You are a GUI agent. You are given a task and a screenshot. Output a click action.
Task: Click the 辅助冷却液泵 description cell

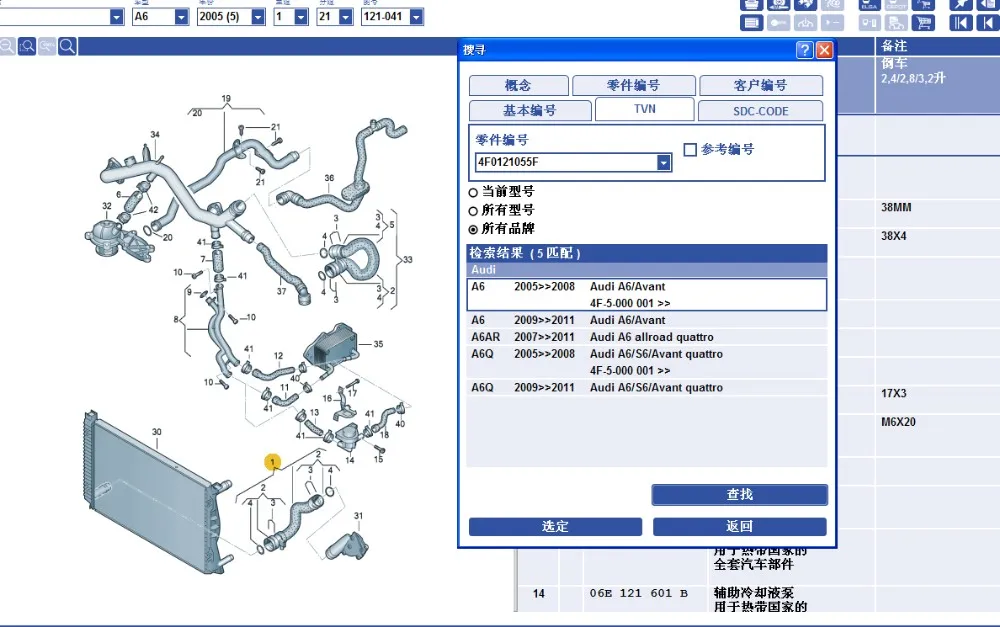[x=753, y=593]
